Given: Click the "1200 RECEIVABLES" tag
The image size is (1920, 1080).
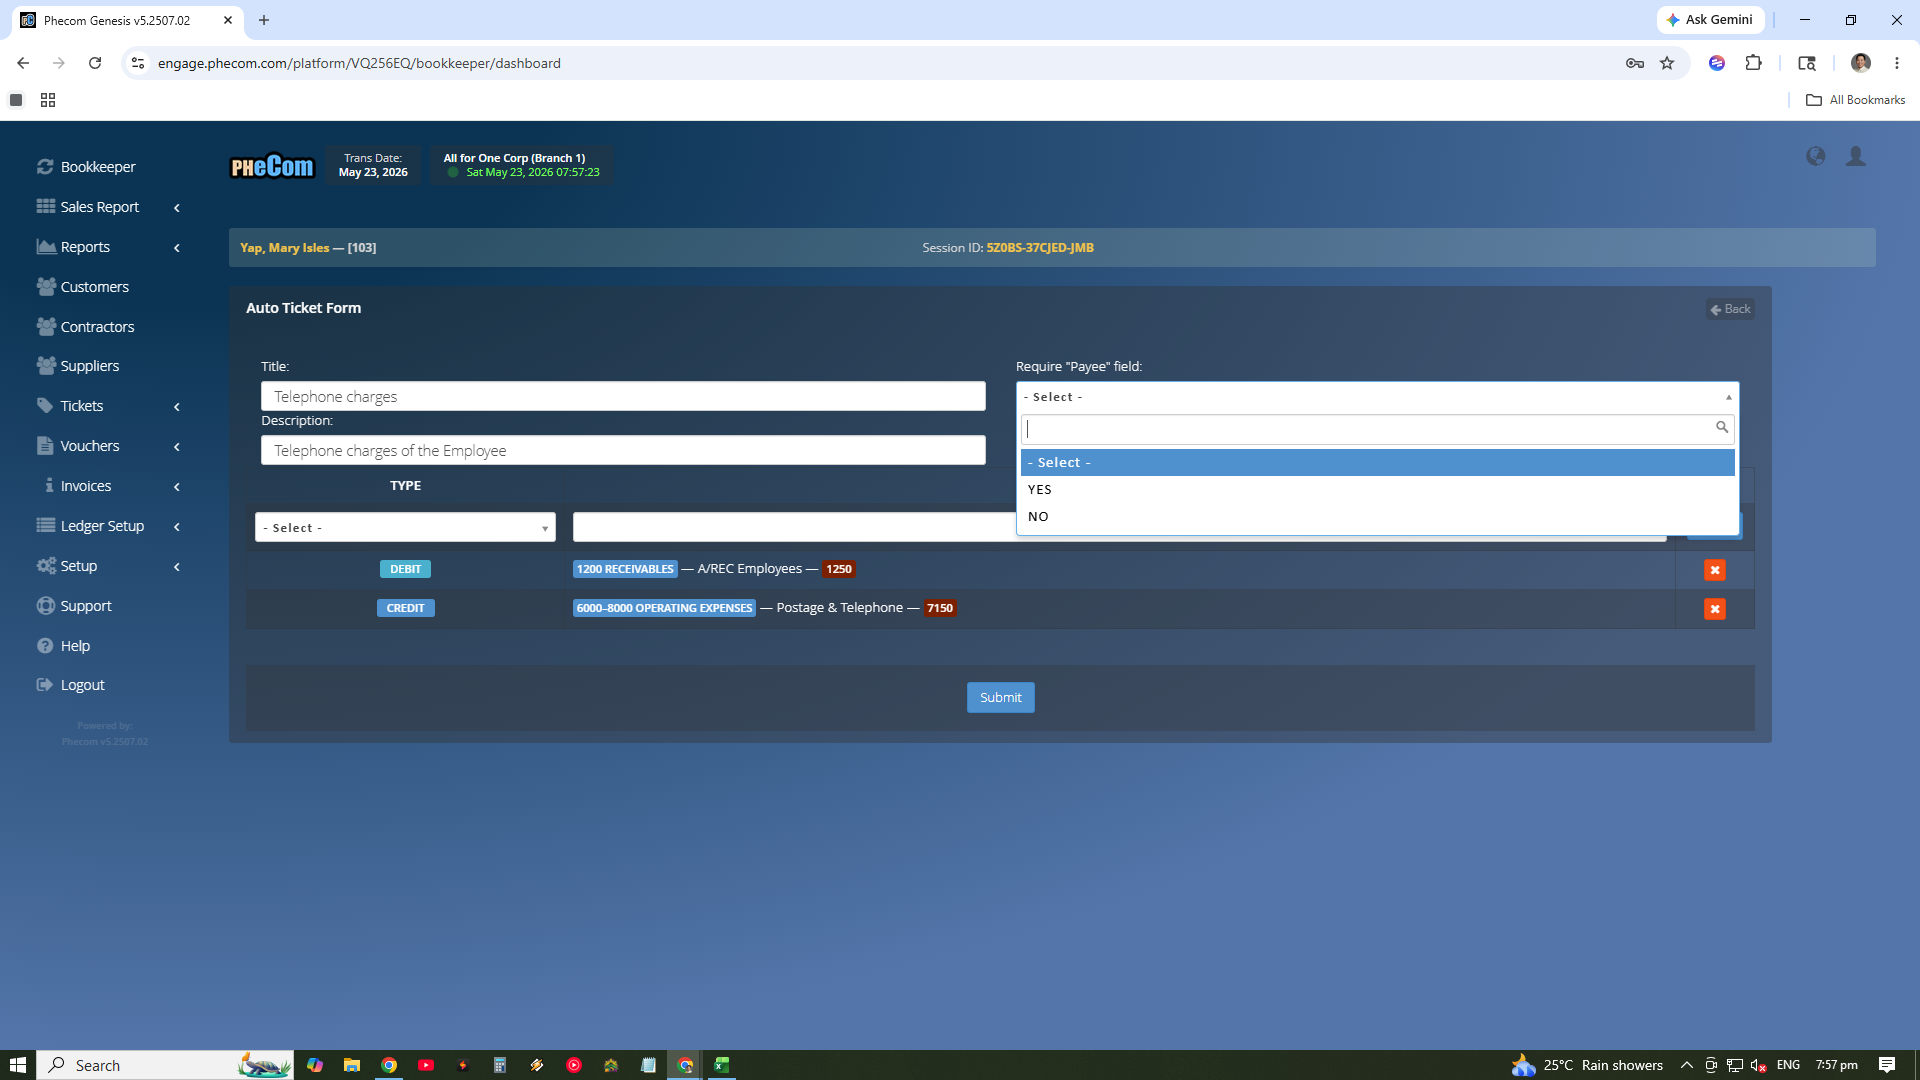Looking at the screenshot, I should click(625, 569).
